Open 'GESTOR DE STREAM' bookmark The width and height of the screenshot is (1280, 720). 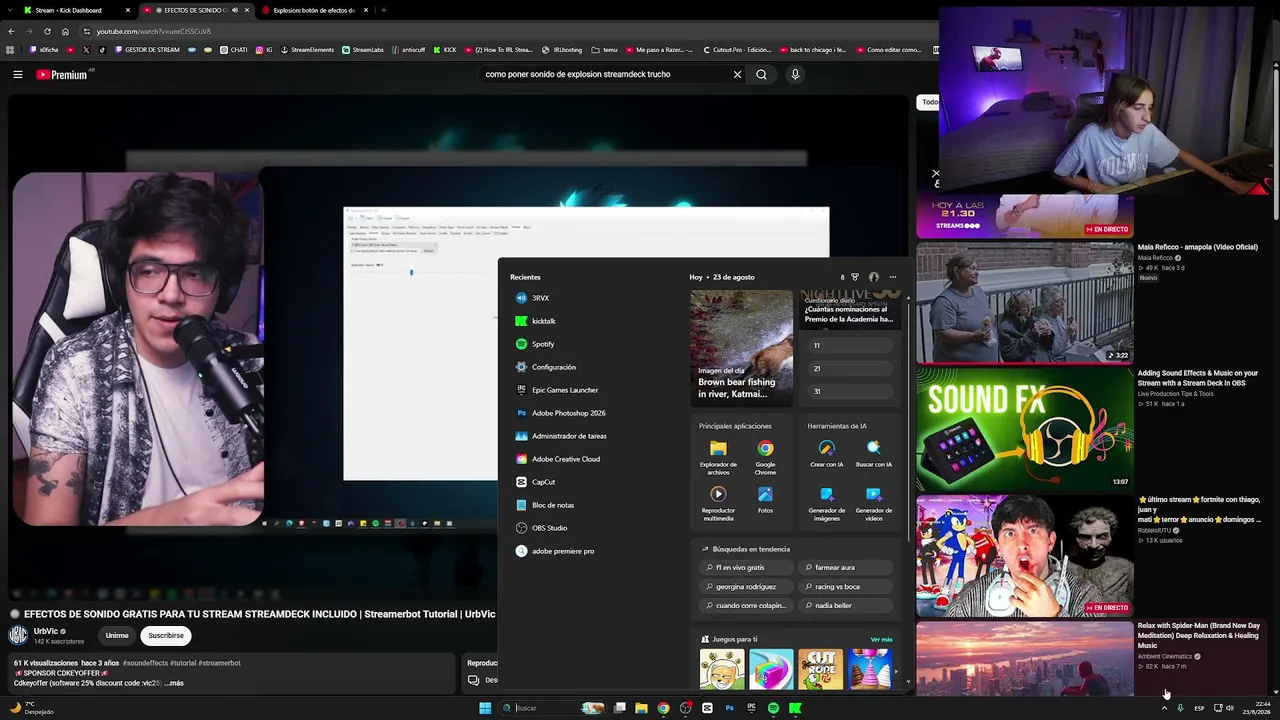[148, 50]
